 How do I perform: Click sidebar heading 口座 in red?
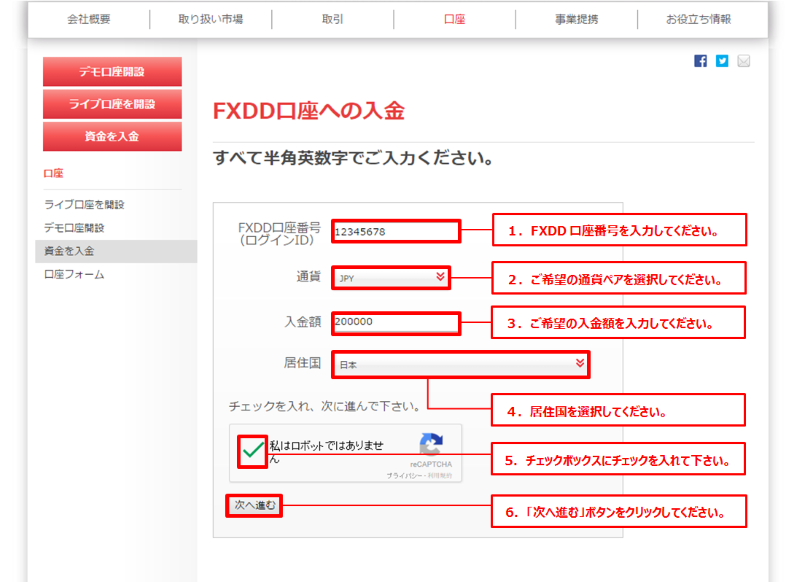click(x=53, y=173)
